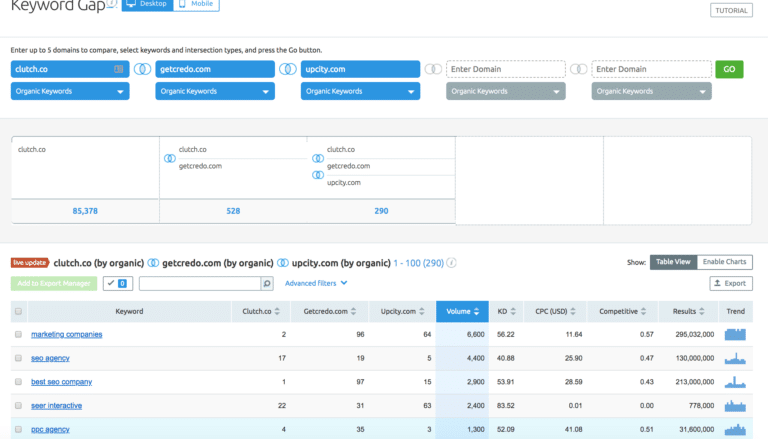Viewport: 768px width, 439px height.
Task: Click trend chart for marketing companies row
Action: pyautogui.click(x=735, y=335)
